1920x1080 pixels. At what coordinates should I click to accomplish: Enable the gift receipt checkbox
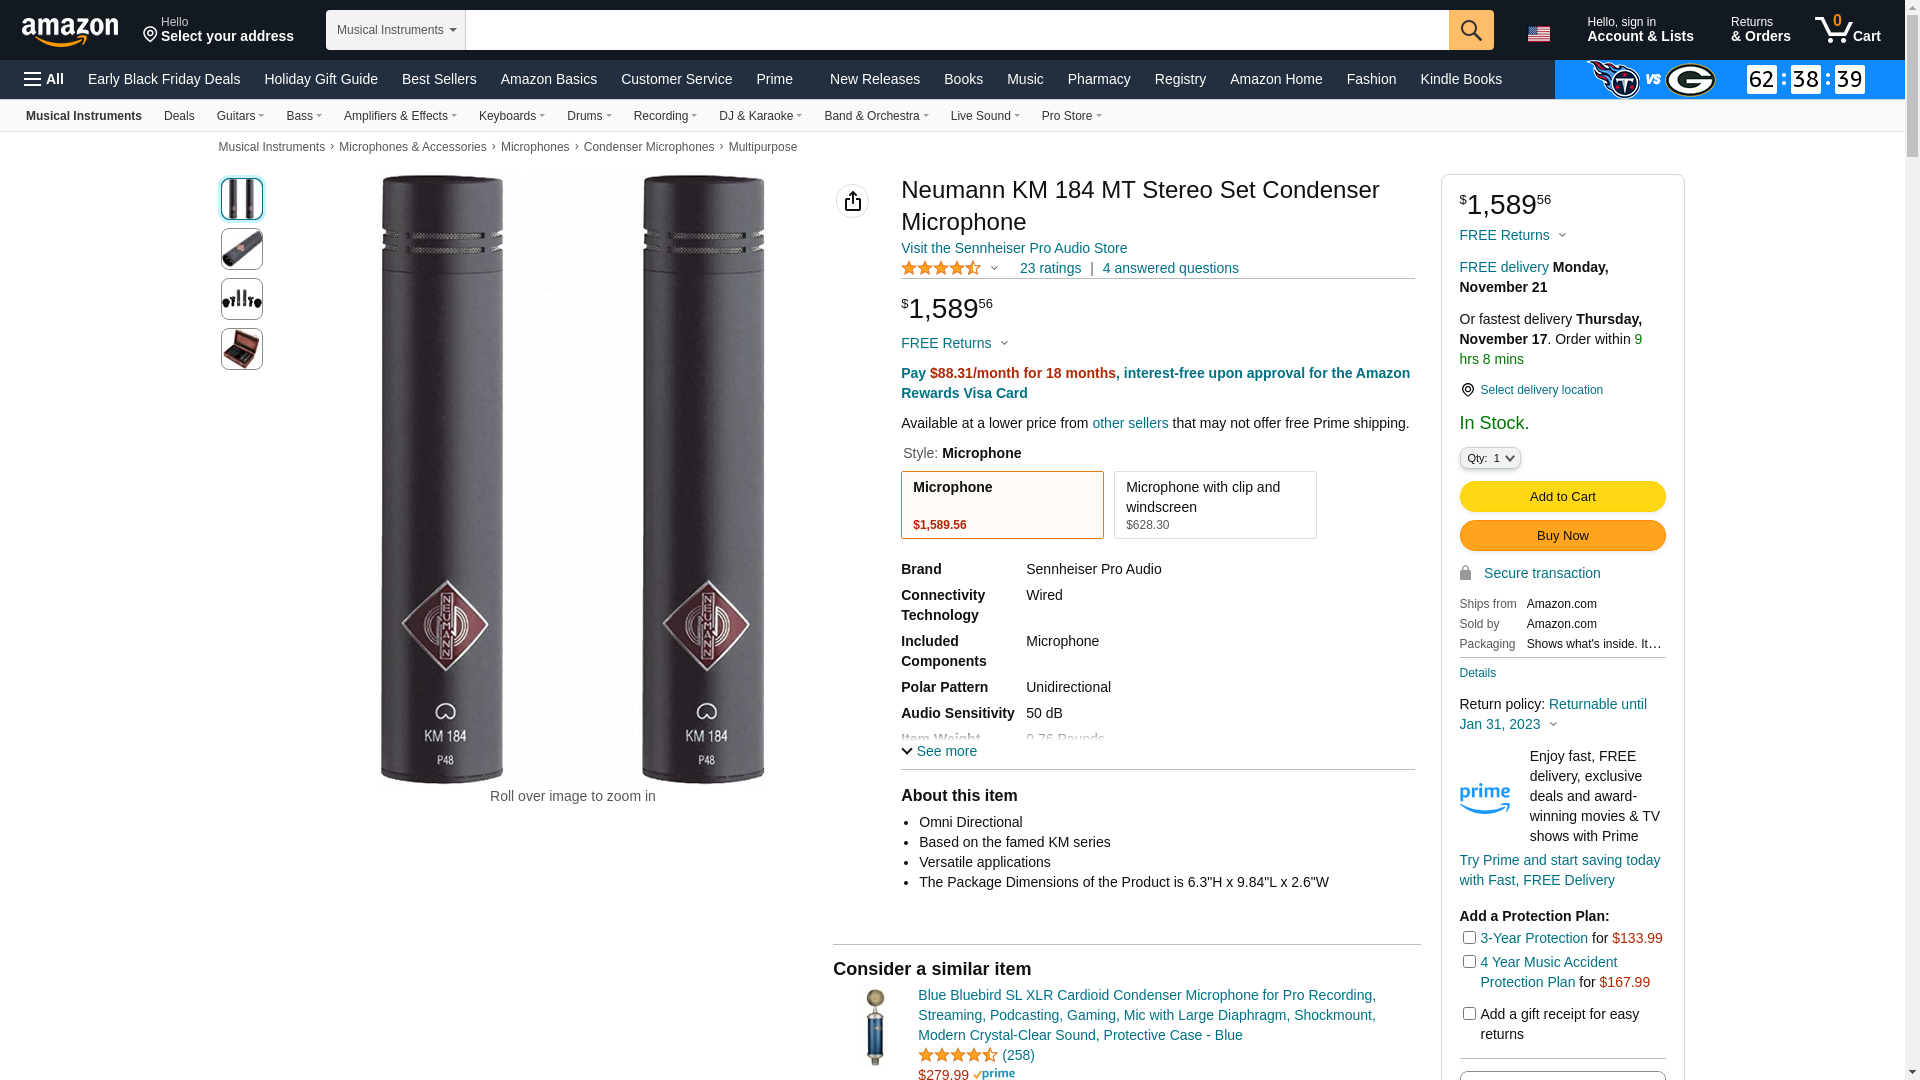(x=1469, y=1014)
